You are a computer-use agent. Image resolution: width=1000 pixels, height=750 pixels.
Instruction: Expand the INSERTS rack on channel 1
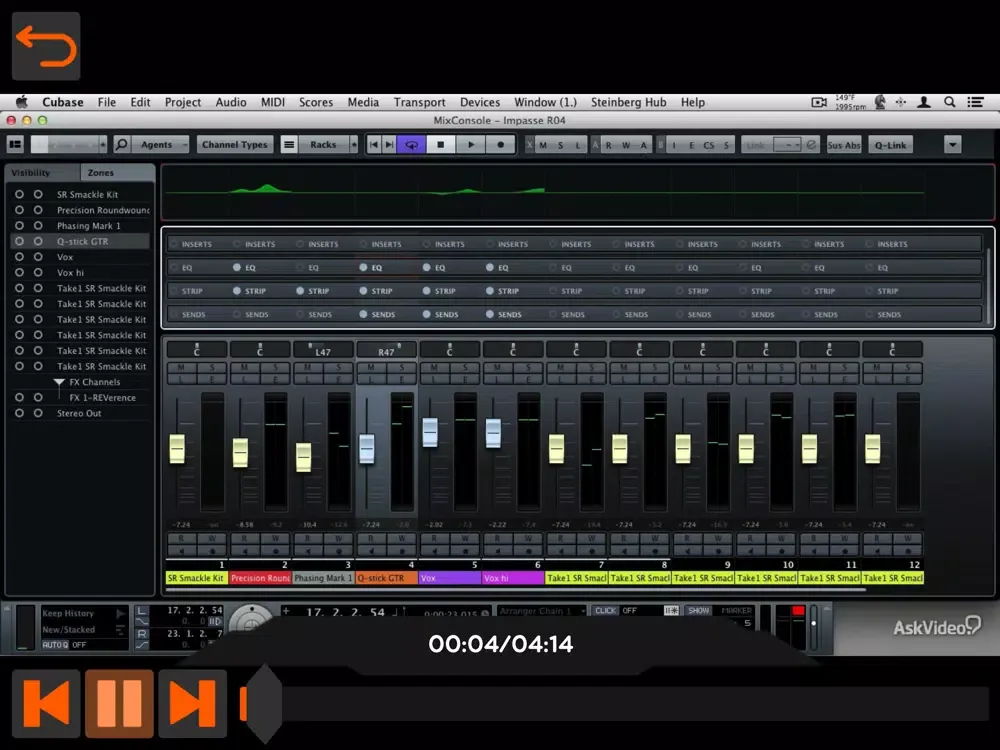click(x=196, y=244)
